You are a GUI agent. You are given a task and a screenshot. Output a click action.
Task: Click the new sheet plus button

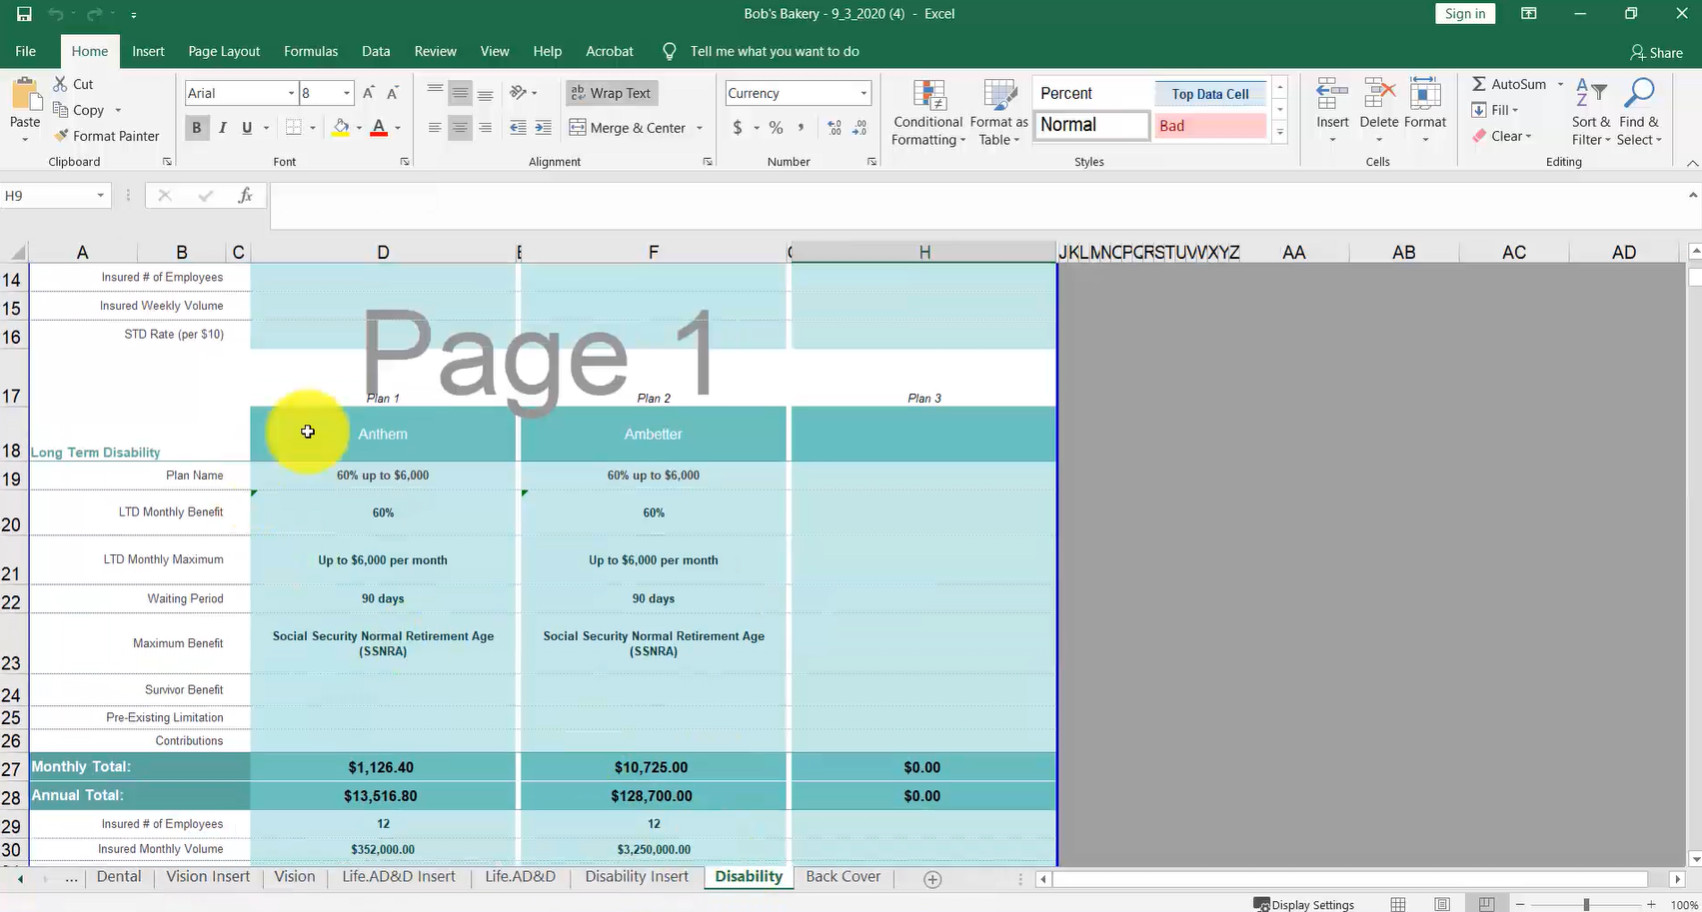932,879
